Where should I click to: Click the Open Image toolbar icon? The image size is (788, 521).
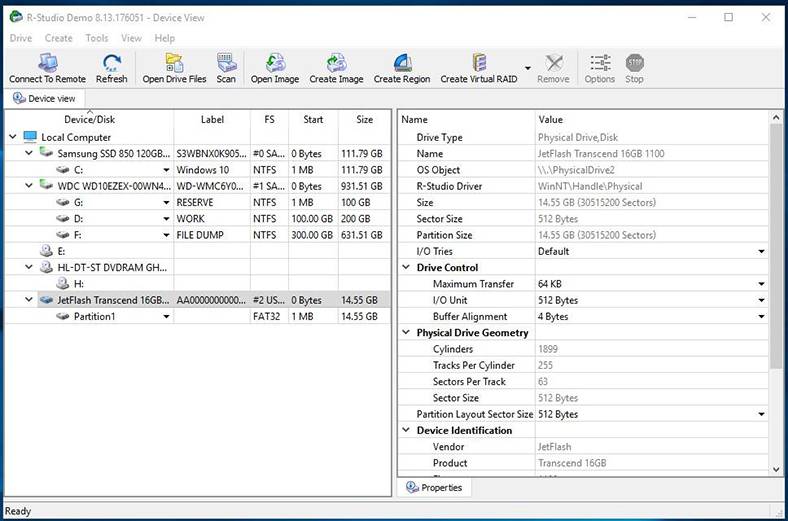pyautogui.click(x=275, y=63)
